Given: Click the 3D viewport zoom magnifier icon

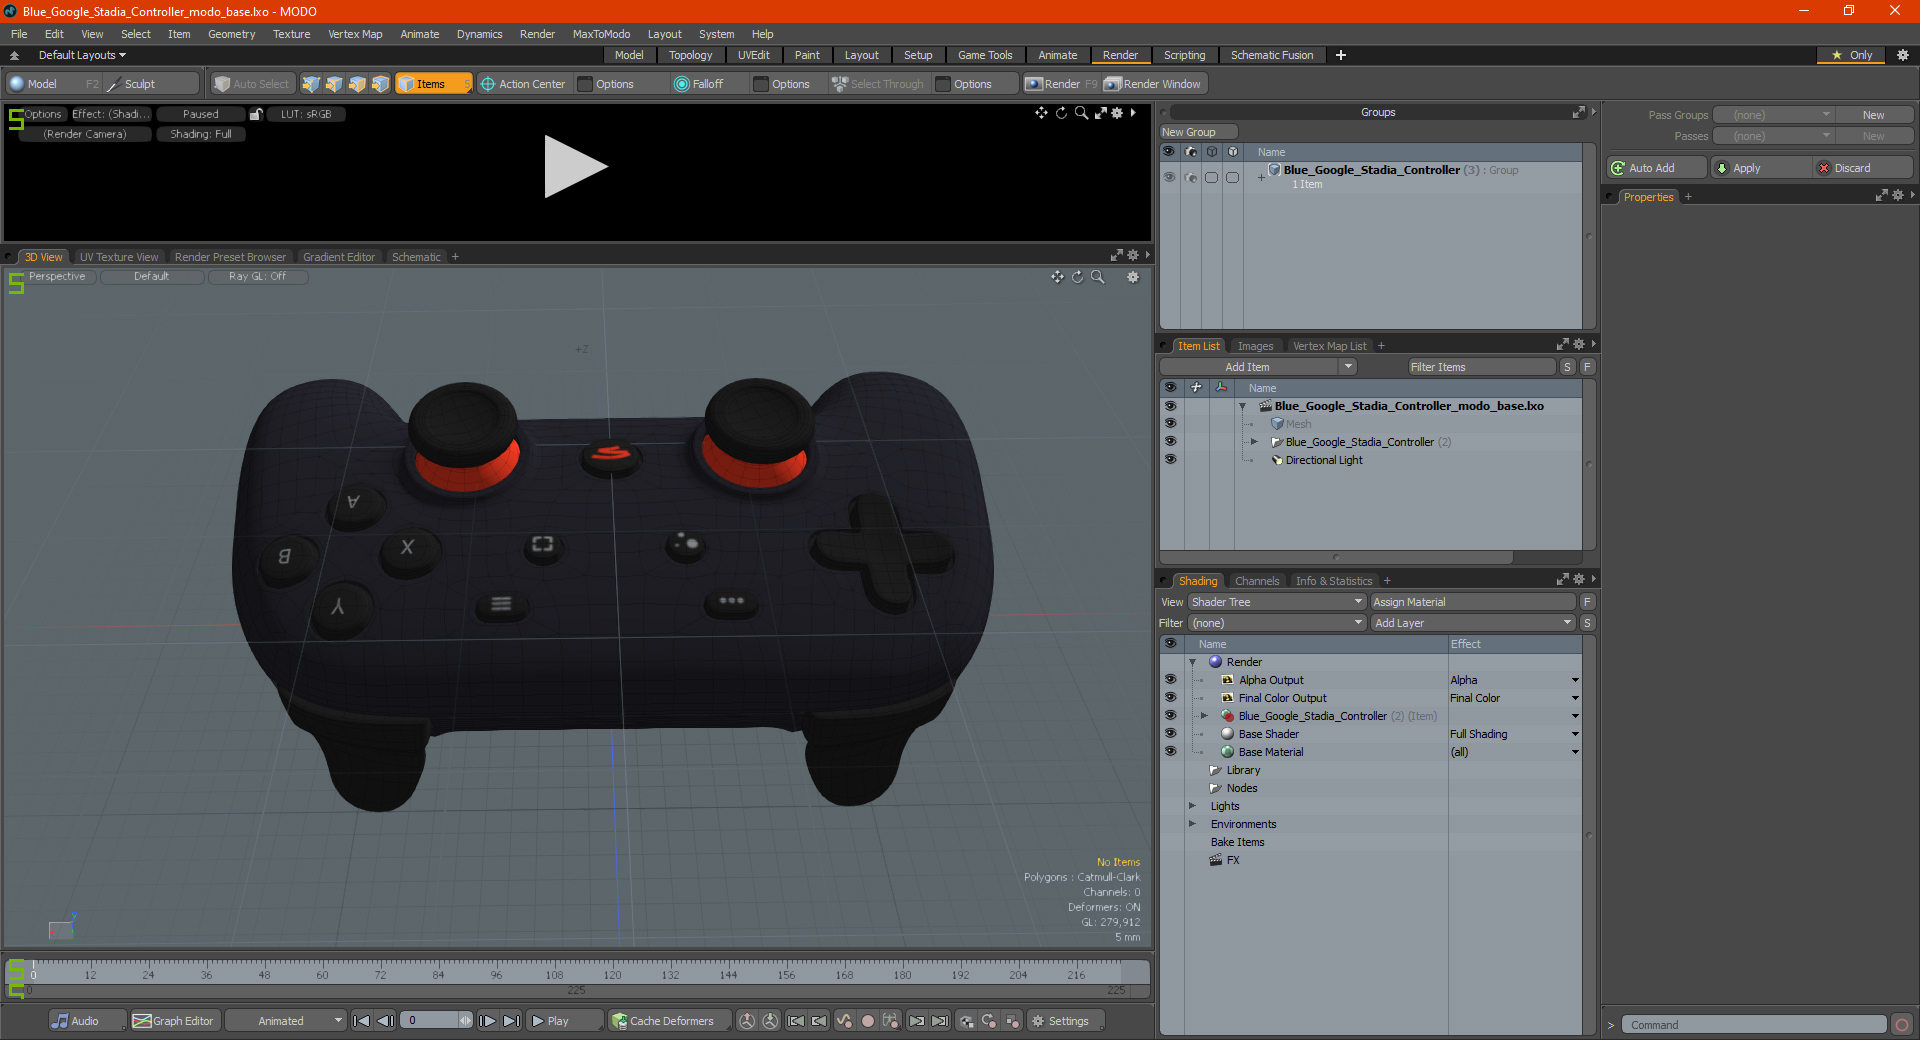Looking at the screenshot, I should coord(1097,277).
